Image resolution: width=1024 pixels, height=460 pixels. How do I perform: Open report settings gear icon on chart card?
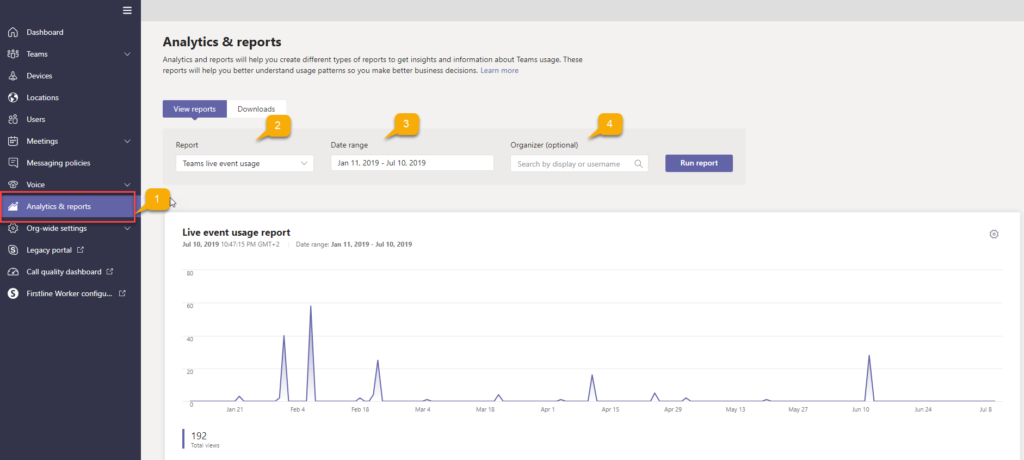[x=994, y=234]
